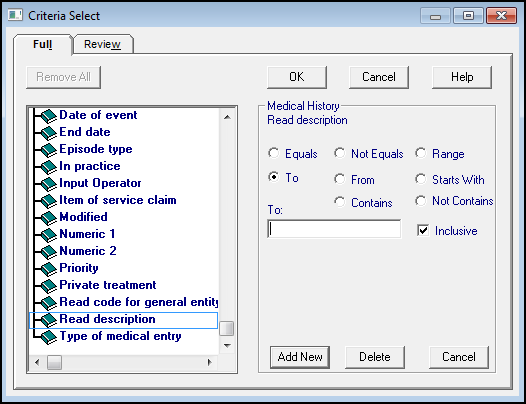Viewport: 526px width, 404px height.
Task: Uncheck the Inclusive checkbox
Action: tap(423, 231)
